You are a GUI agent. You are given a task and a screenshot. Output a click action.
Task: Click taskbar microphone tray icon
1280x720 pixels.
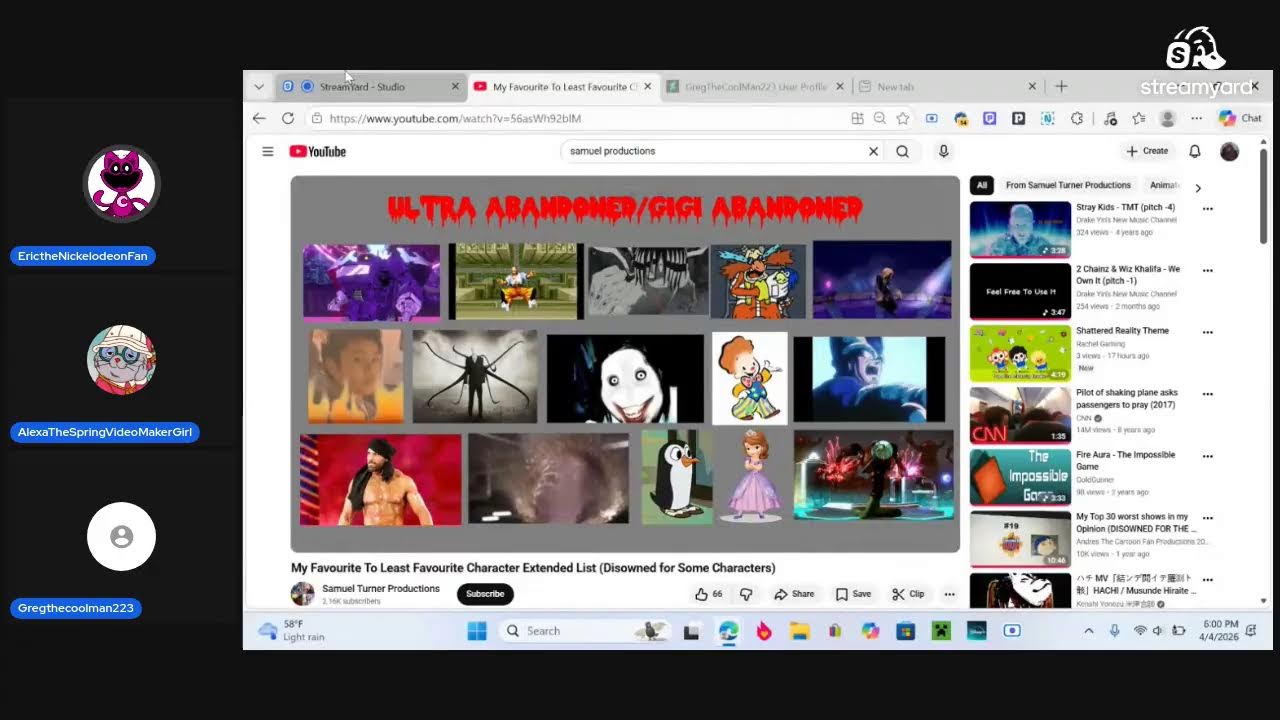(x=1114, y=631)
